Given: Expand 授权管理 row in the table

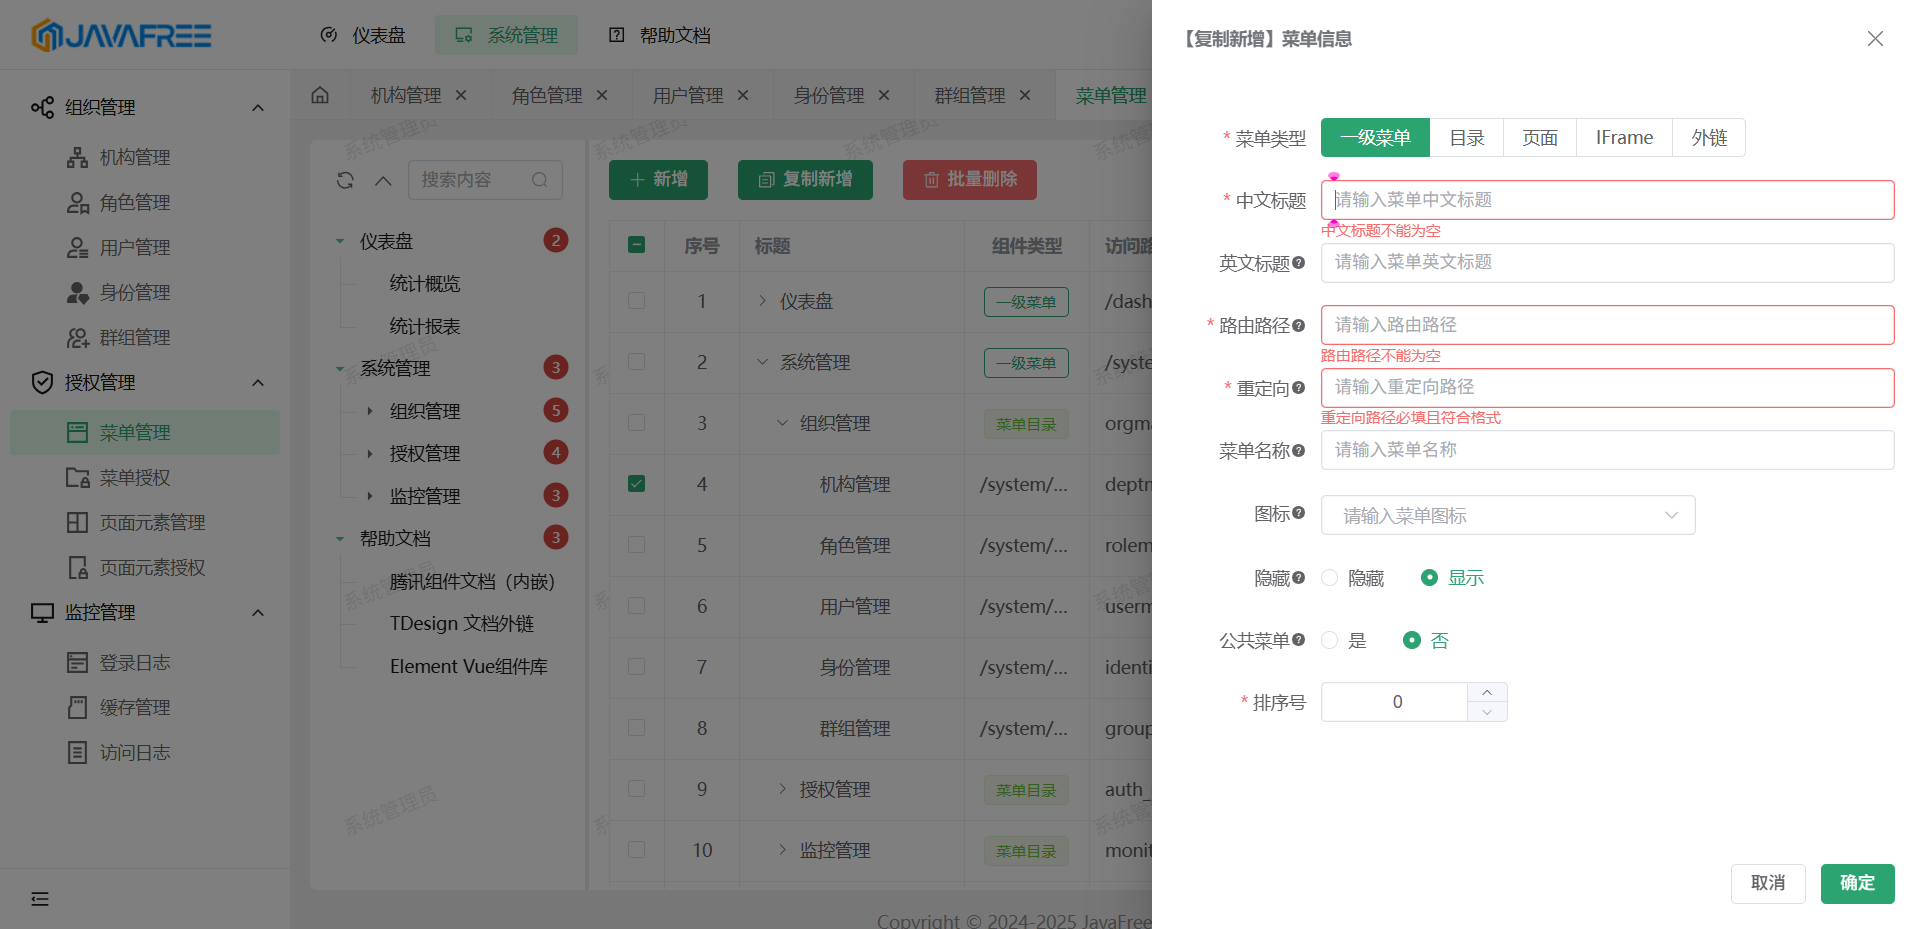Looking at the screenshot, I should coord(783,789).
